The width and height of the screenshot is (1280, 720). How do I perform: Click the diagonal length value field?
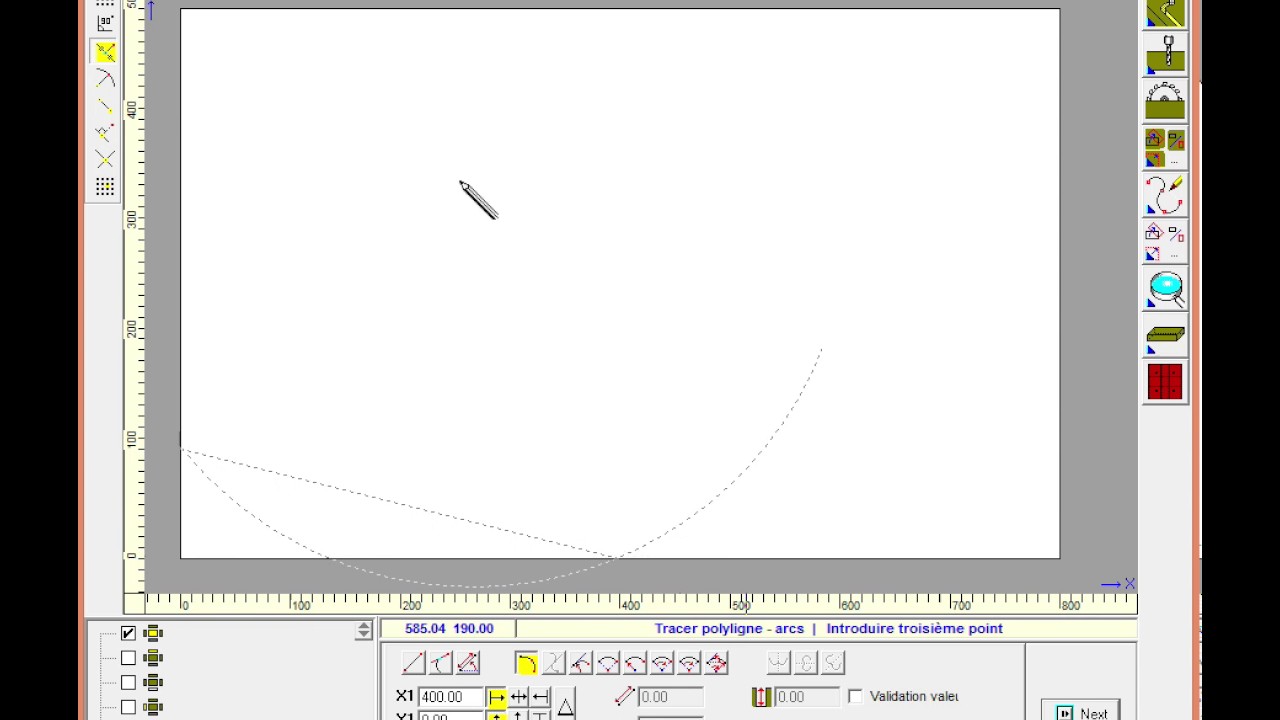point(670,697)
